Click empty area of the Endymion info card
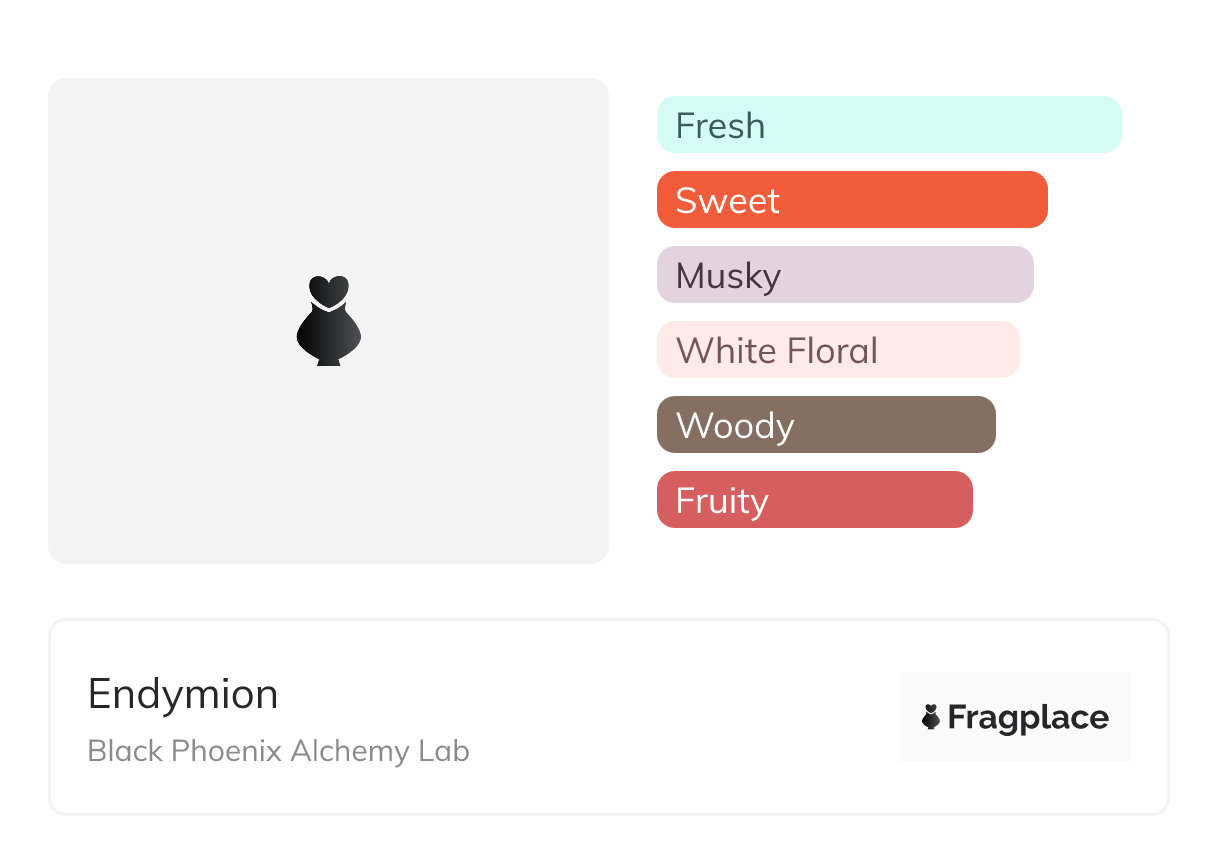 (x=680, y=720)
